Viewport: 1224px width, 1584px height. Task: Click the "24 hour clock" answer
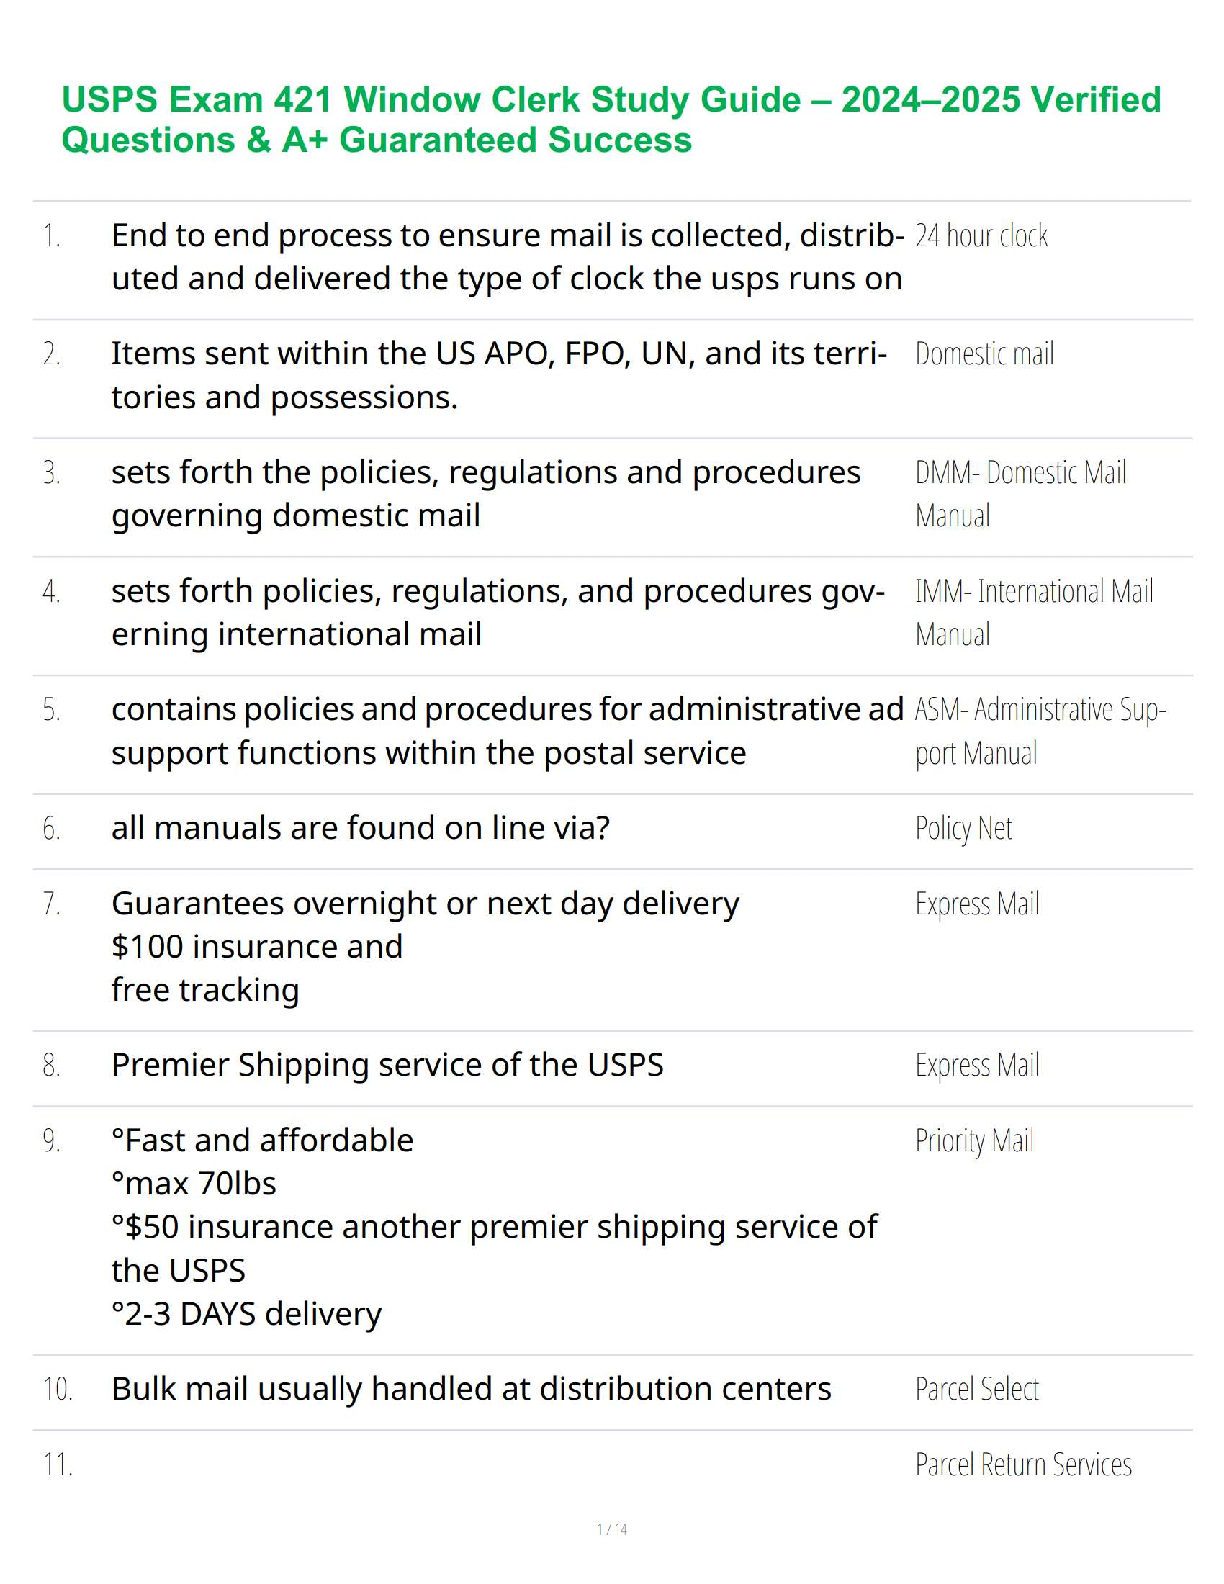pos(981,236)
